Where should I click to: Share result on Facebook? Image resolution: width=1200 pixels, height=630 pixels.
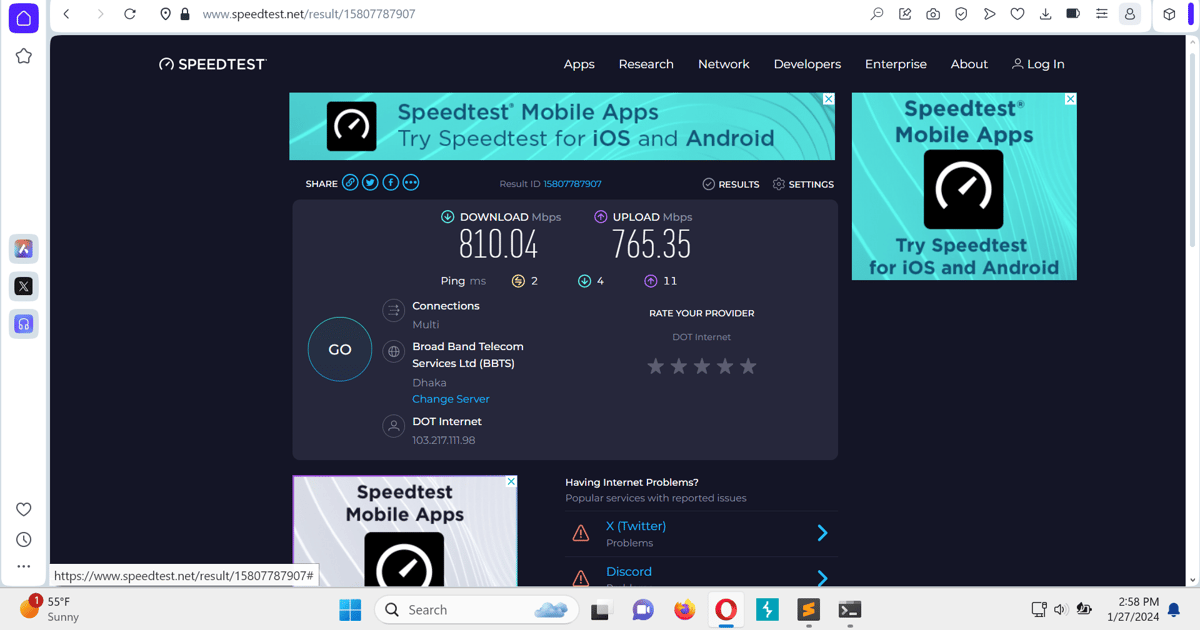point(391,183)
